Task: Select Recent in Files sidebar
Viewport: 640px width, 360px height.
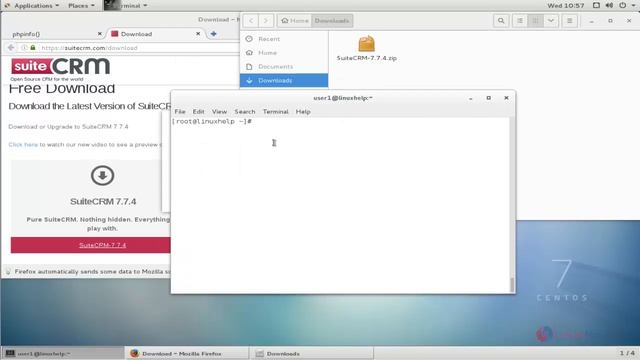Action: tap(284, 39)
